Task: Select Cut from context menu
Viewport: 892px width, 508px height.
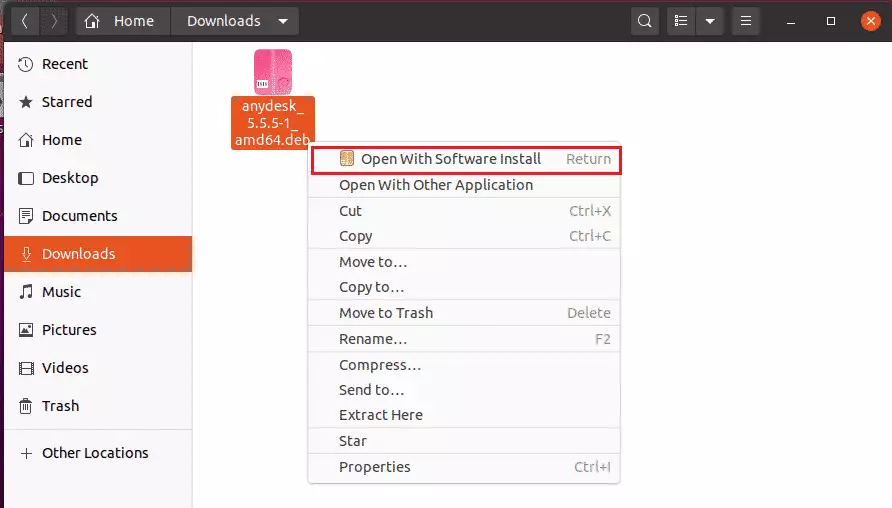Action: tap(464, 211)
